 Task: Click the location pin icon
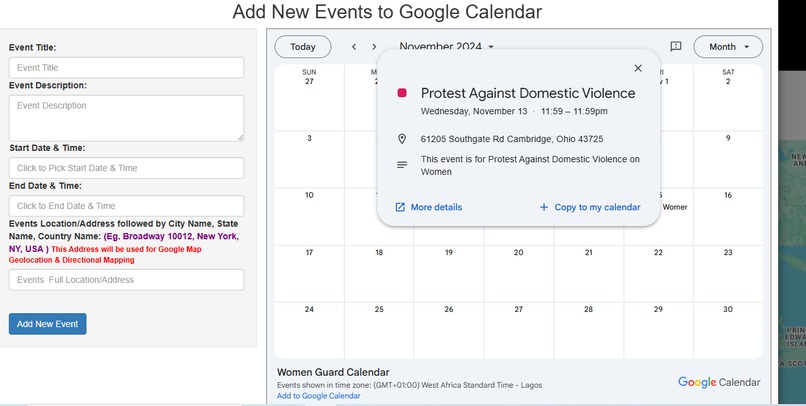click(402, 139)
